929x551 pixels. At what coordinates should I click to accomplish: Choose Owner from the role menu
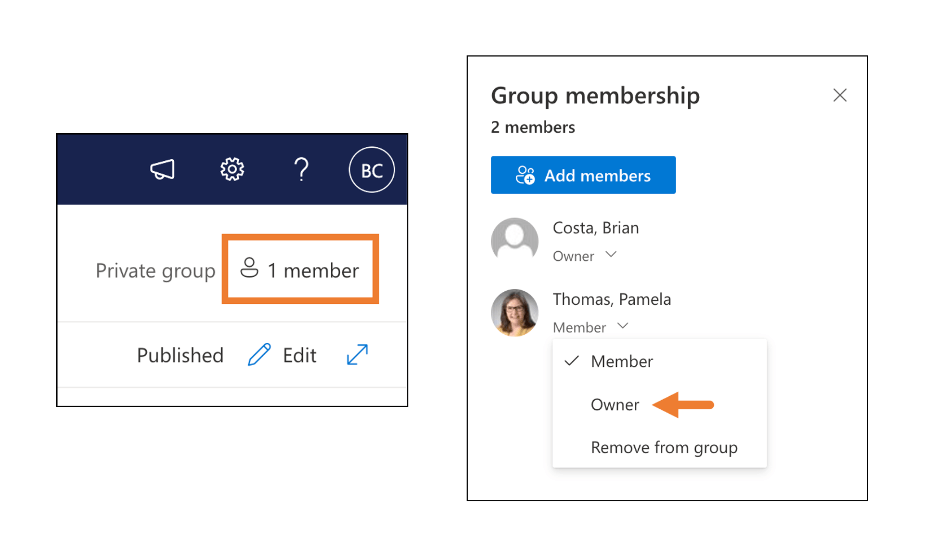(x=615, y=404)
